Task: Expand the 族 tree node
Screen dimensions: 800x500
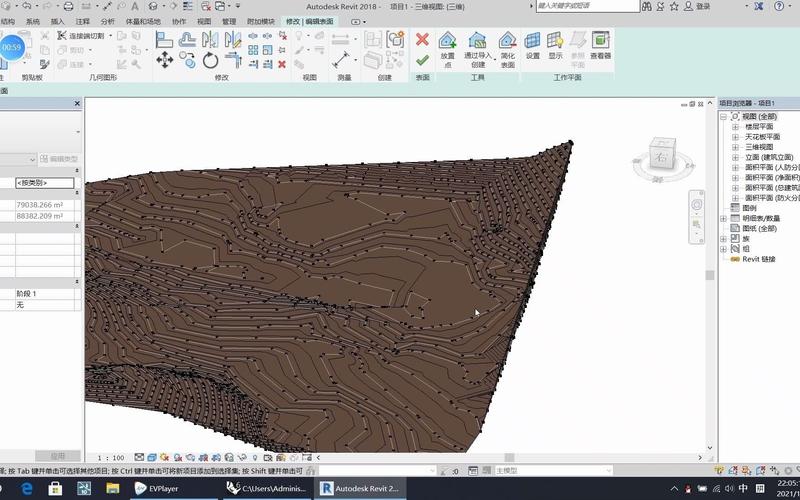Action: click(x=723, y=239)
